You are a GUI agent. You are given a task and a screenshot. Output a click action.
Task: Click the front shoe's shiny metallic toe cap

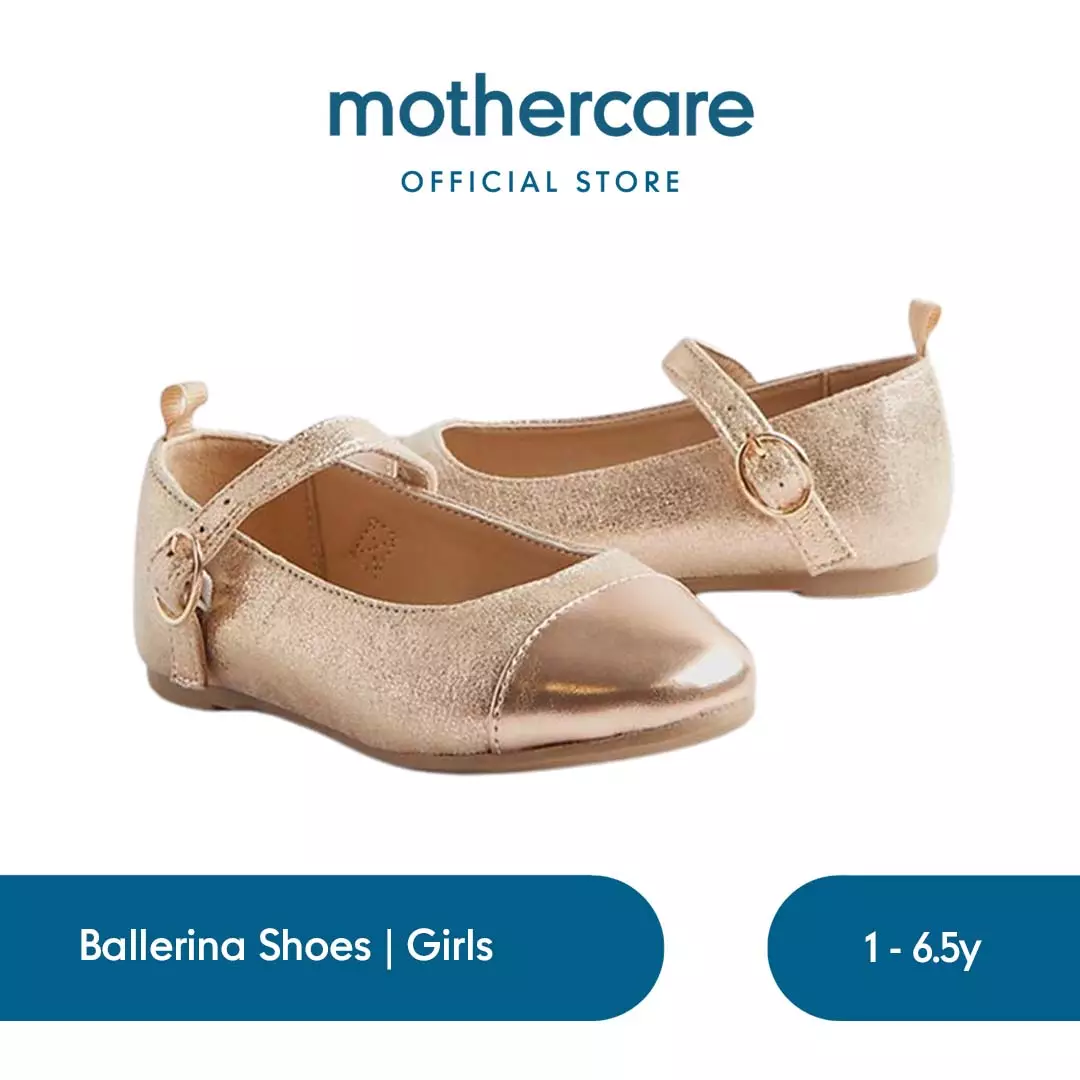678,685
